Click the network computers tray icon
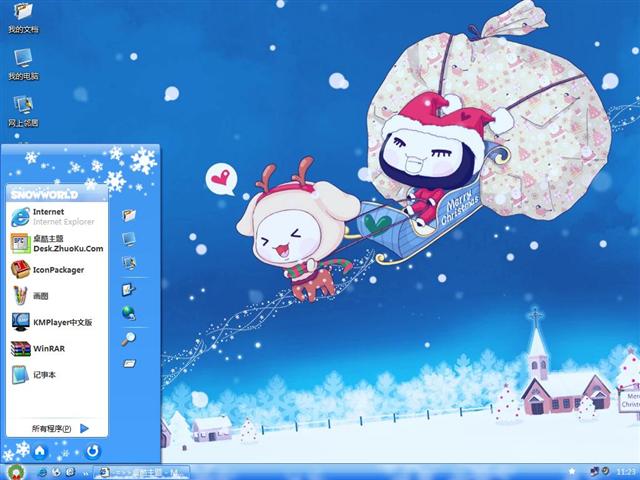Screen dimensions: 640x480 click(594, 472)
